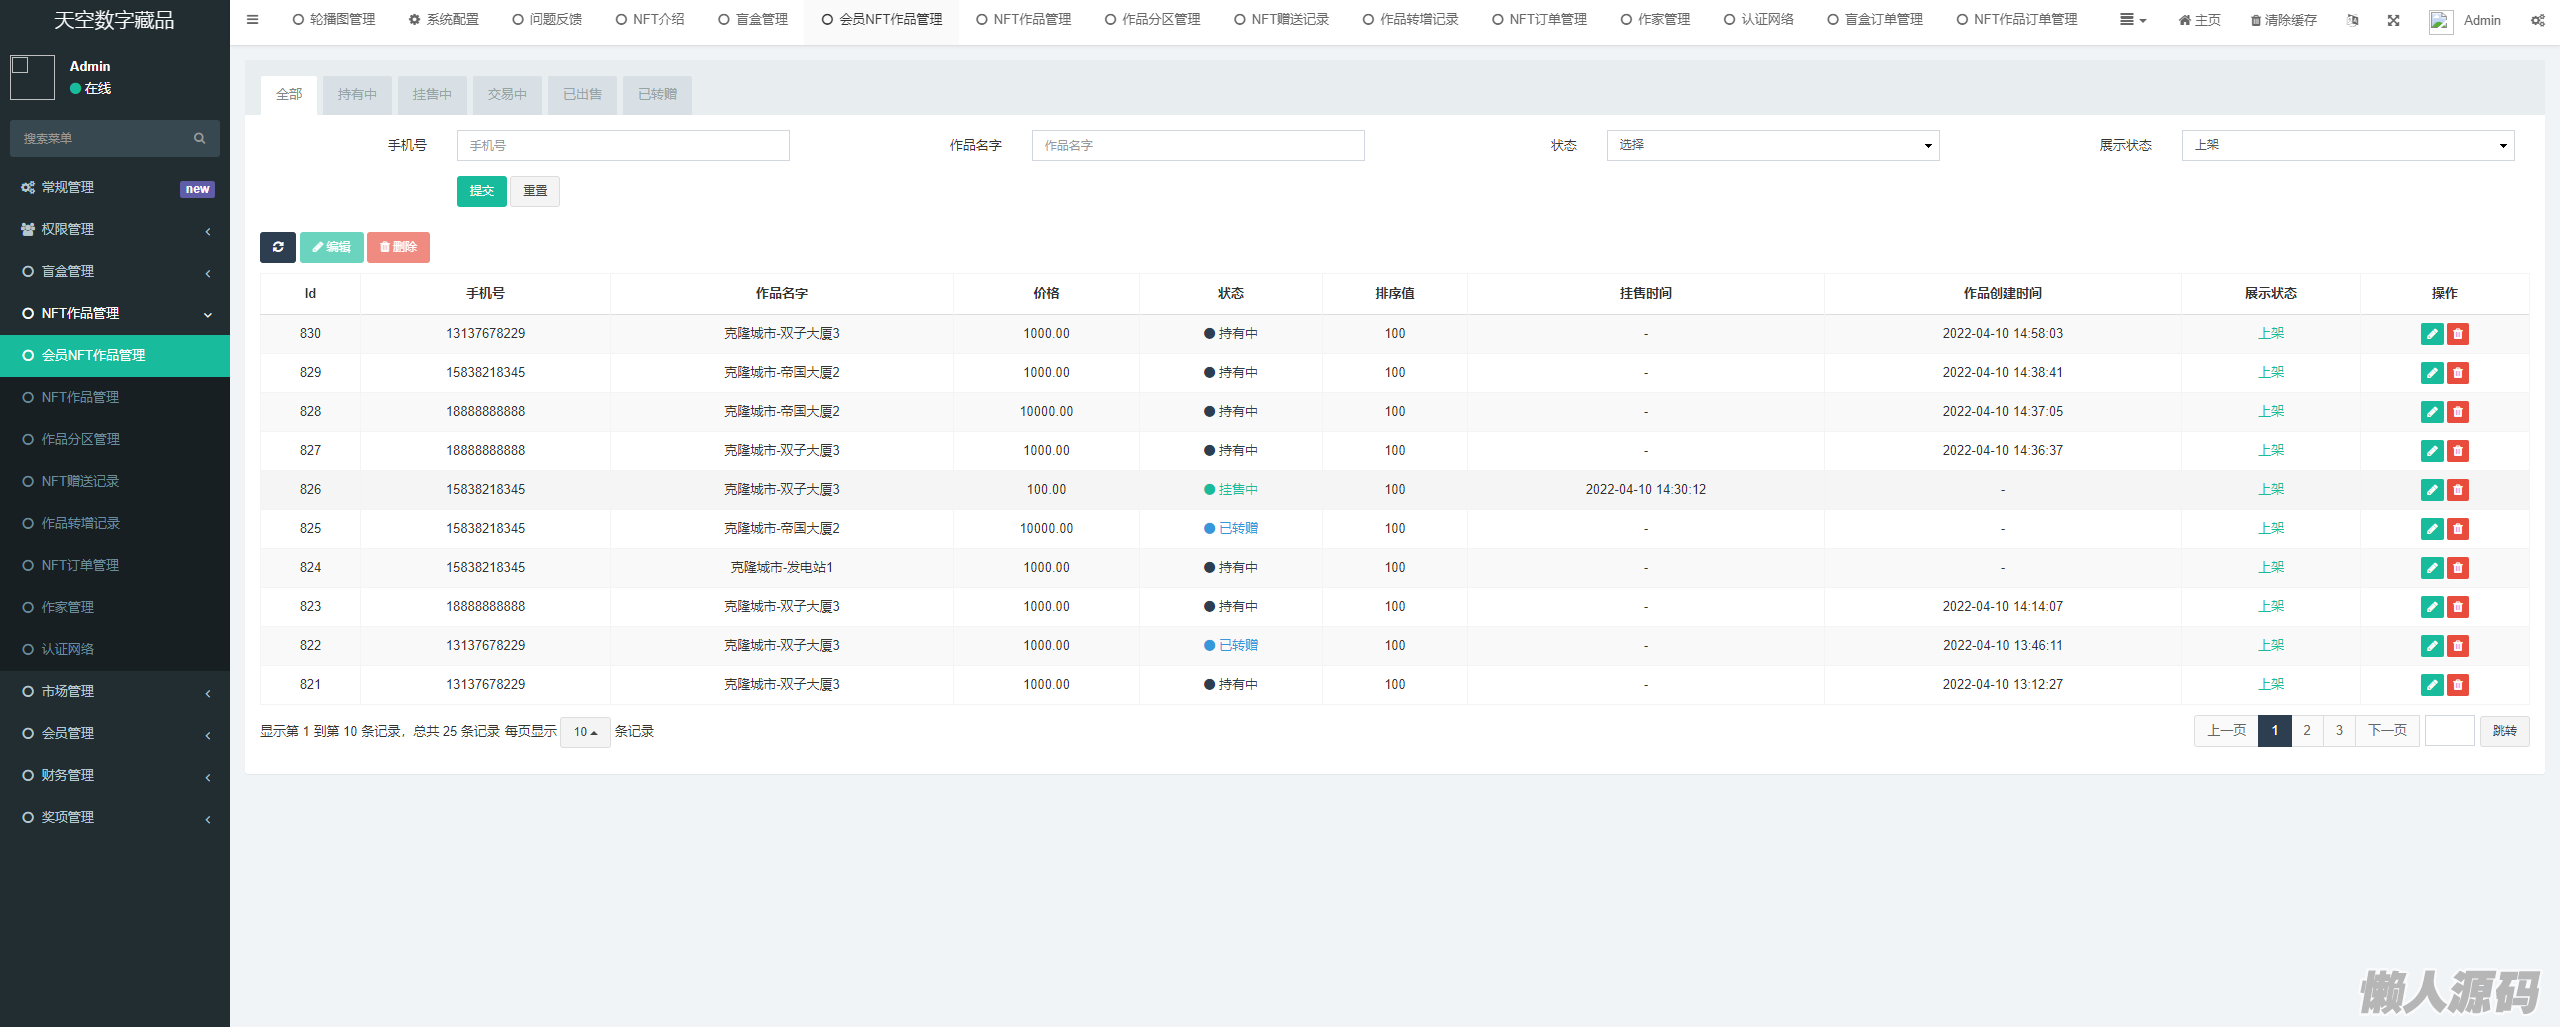
Task: Open the 展示状态 dropdown showing 上架
Action: coord(2347,145)
